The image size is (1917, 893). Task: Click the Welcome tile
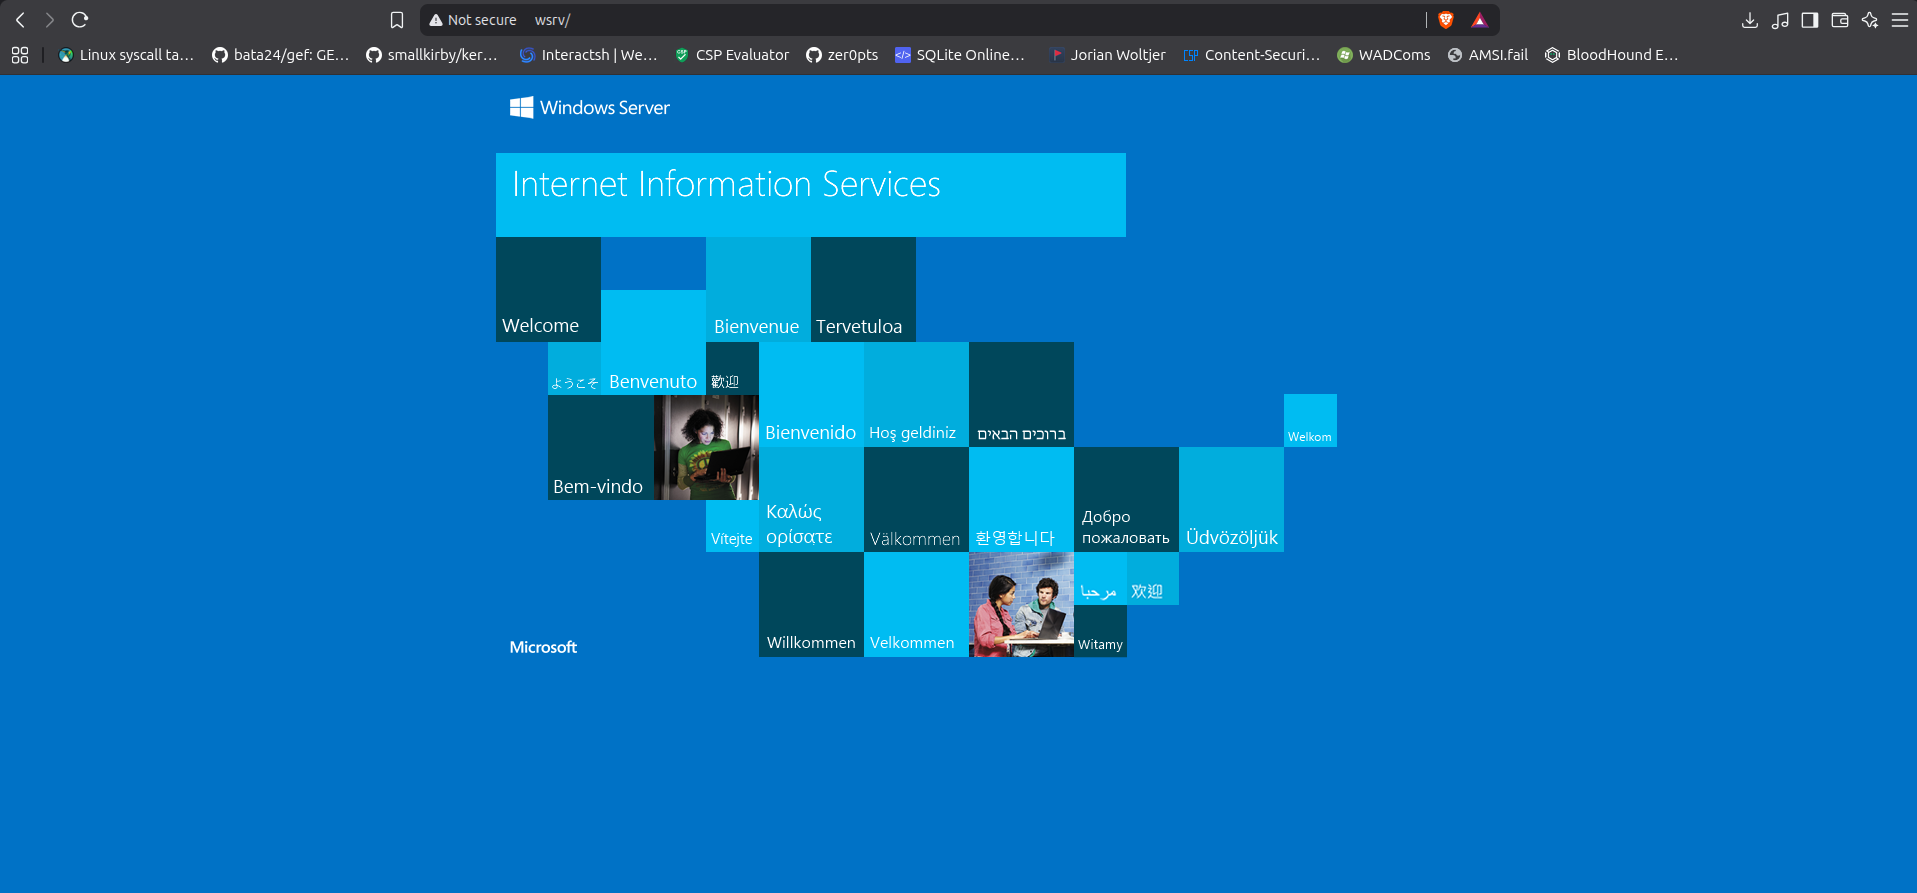coord(548,289)
